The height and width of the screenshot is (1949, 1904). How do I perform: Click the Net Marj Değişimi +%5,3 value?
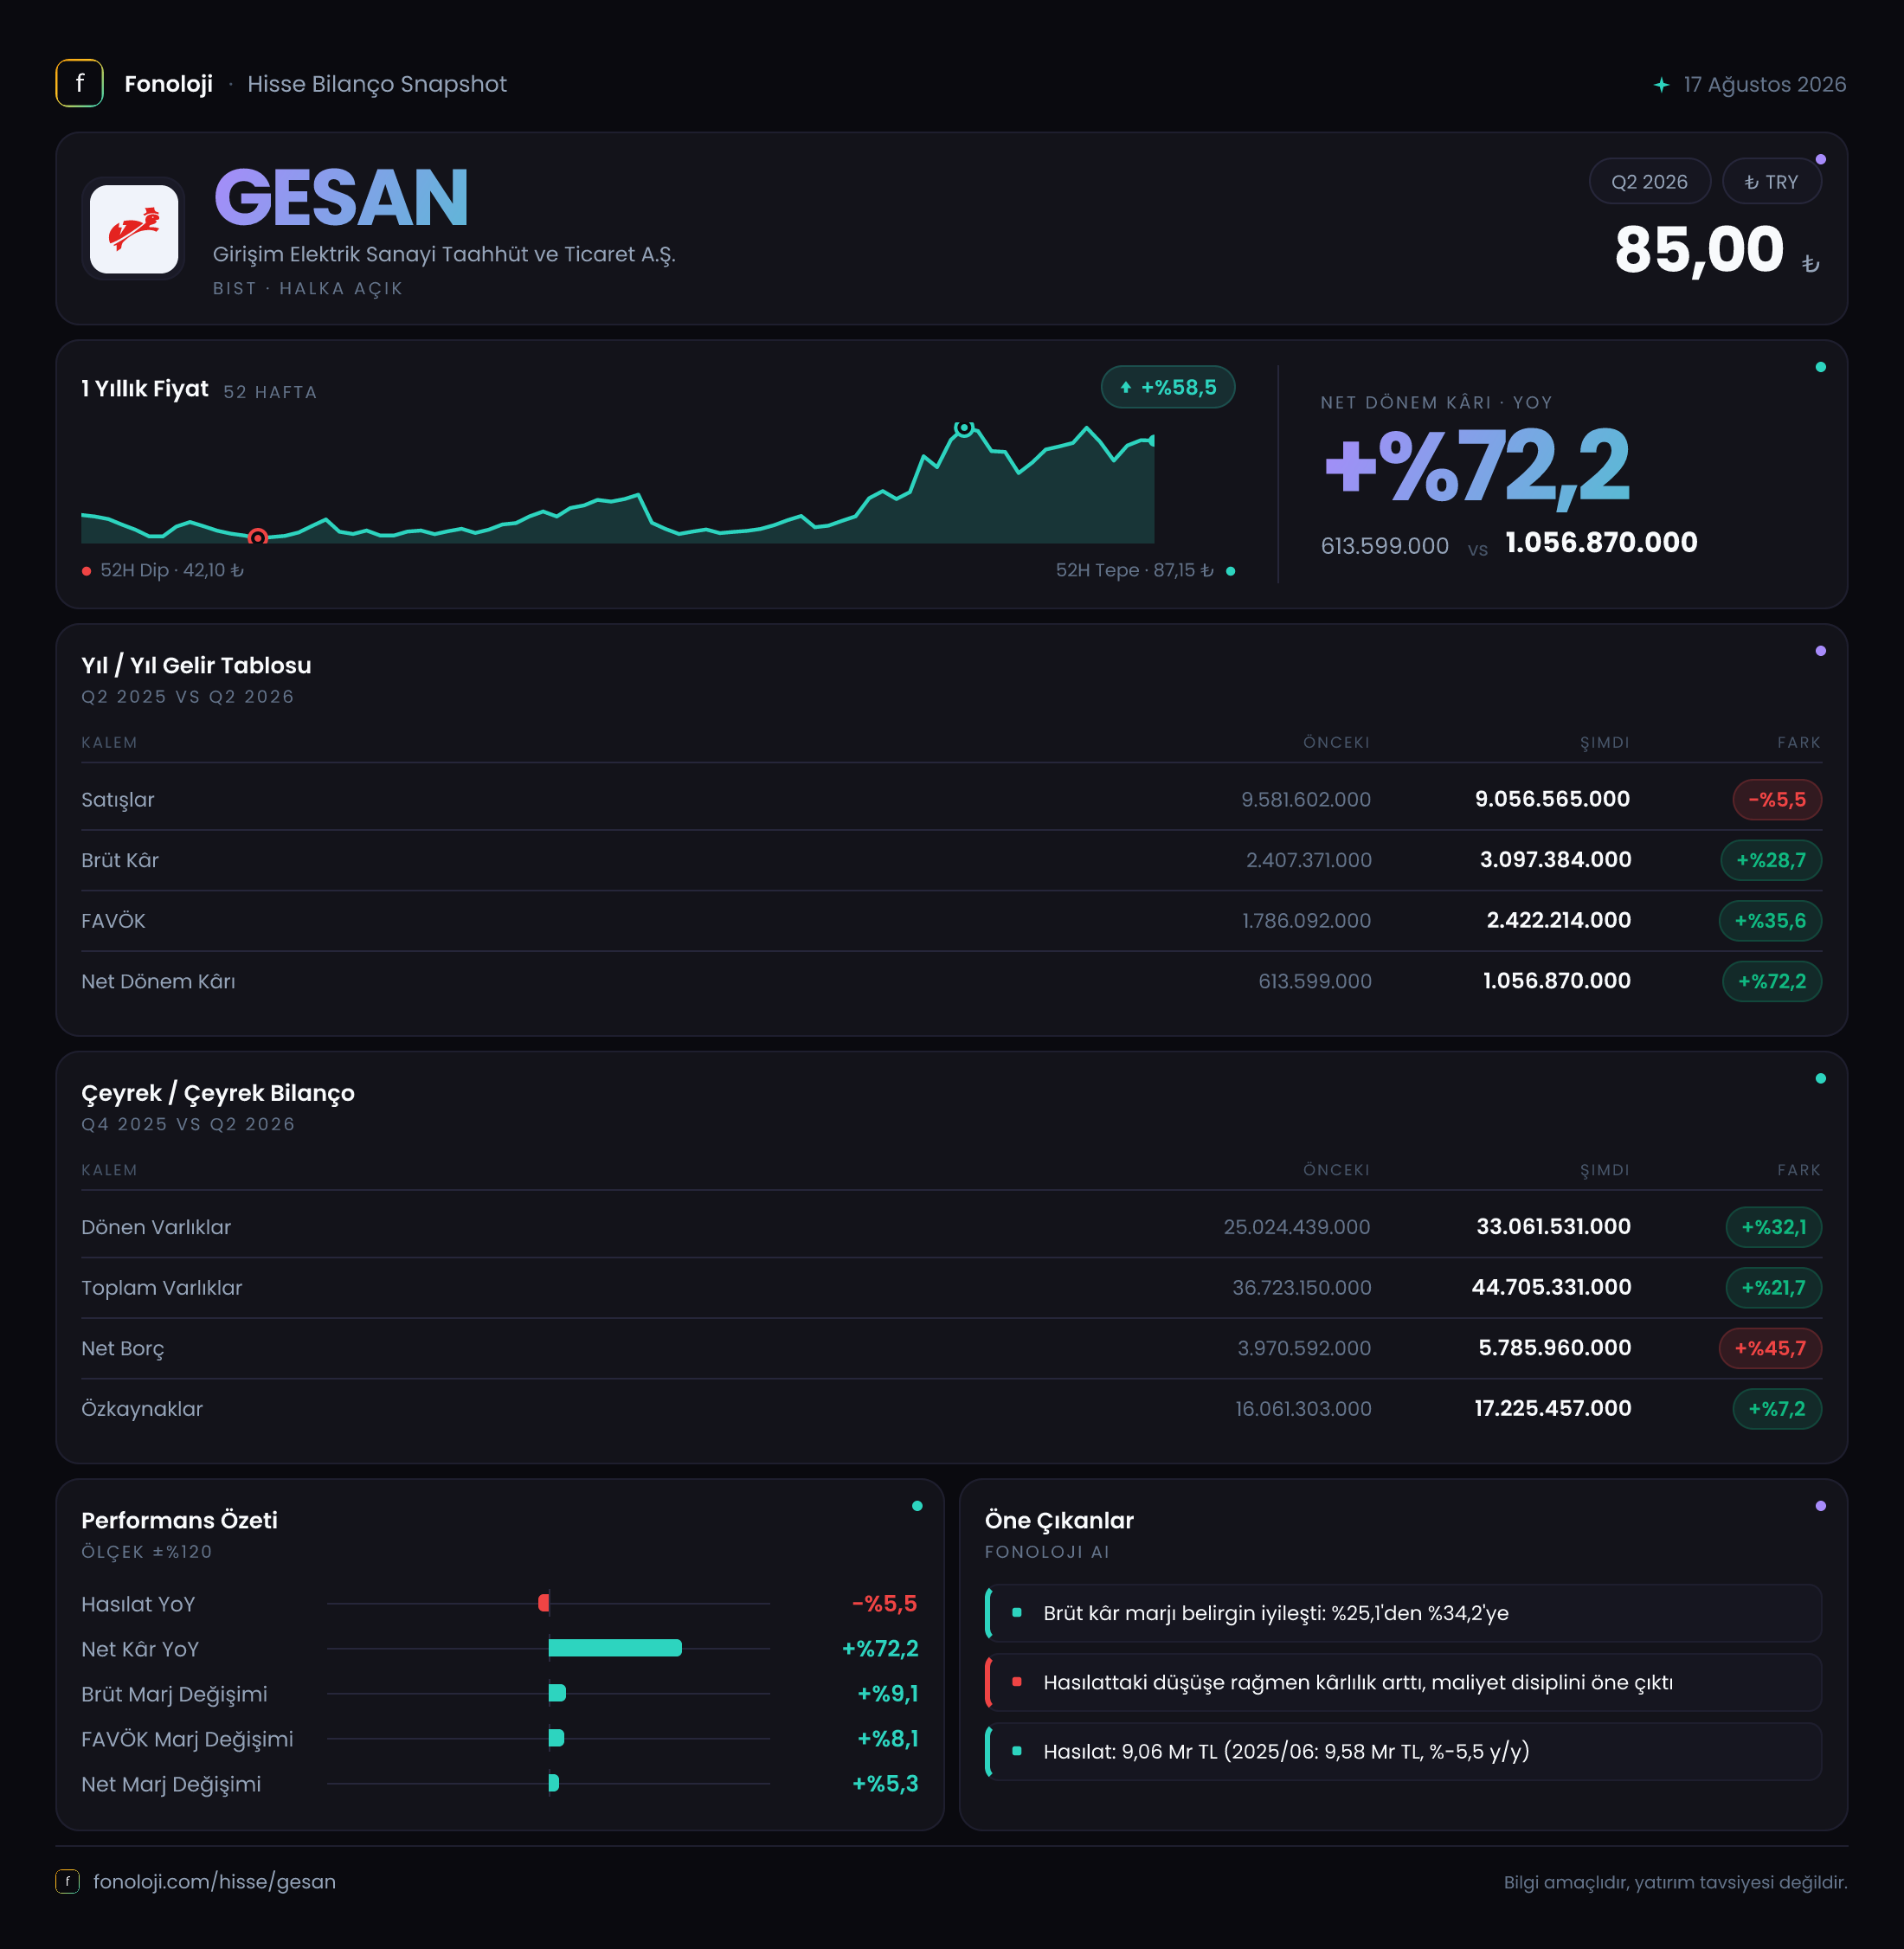885,1784
